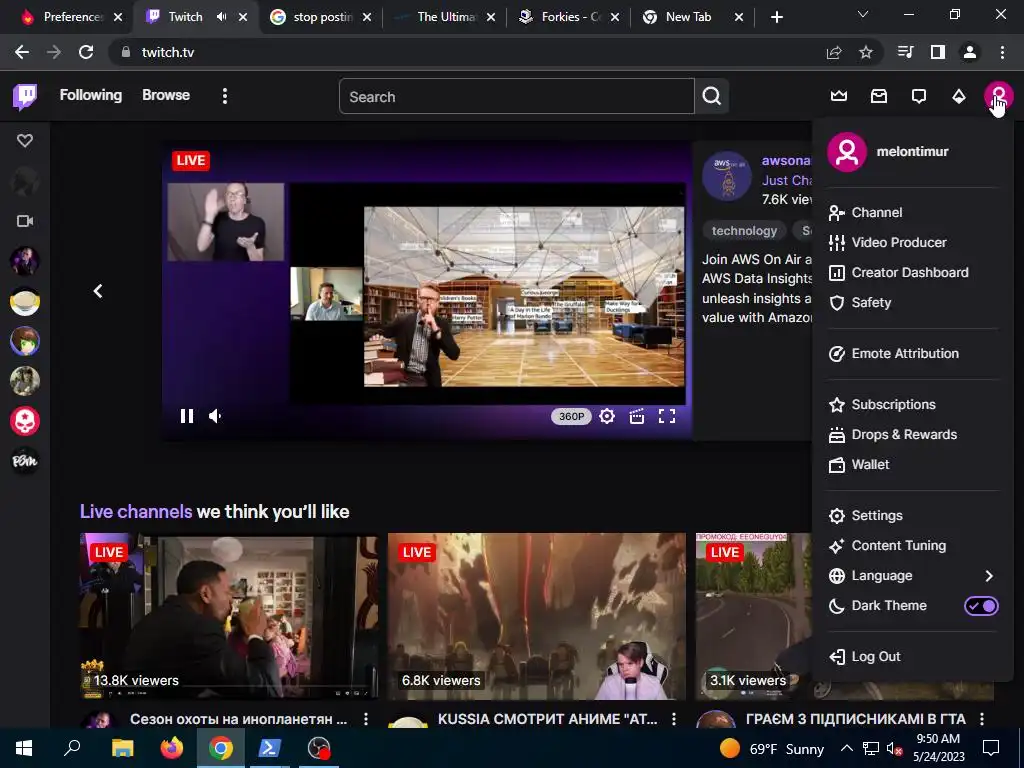Screen dimensions: 1024x768
Task: Click the recommended channels camera icon
Action: pos(25,221)
